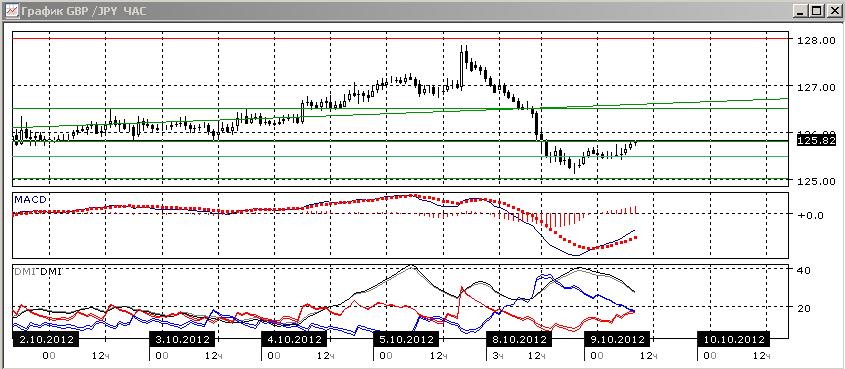Click the 10.10.2012 date marker

(x=733, y=339)
